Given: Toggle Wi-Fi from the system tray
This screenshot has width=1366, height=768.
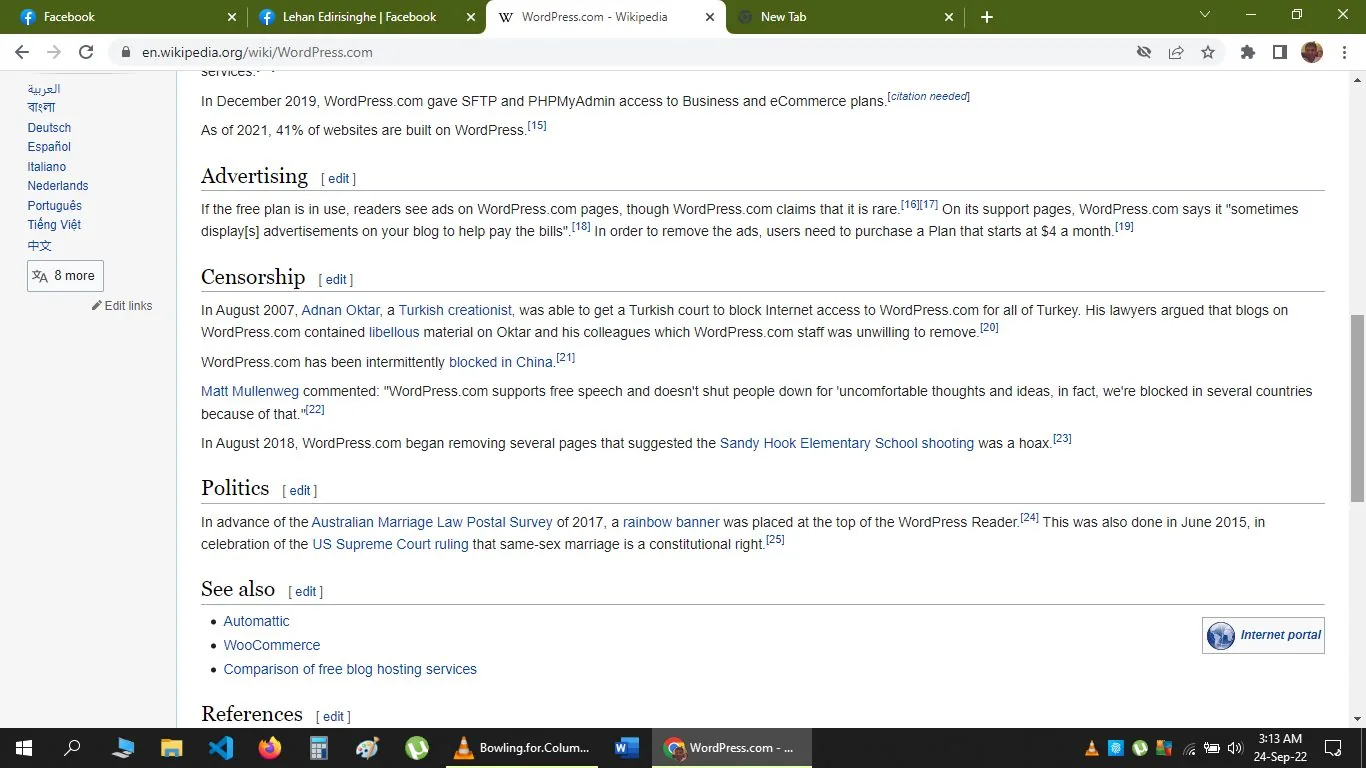Looking at the screenshot, I should (1188, 747).
